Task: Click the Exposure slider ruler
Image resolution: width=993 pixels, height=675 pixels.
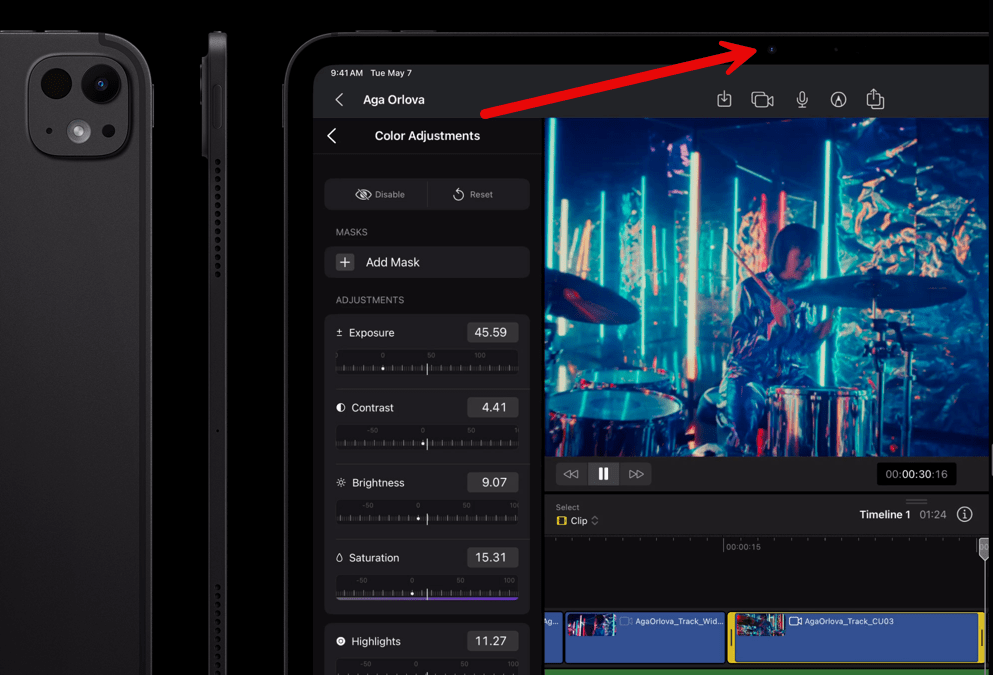Action: click(x=427, y=363)
